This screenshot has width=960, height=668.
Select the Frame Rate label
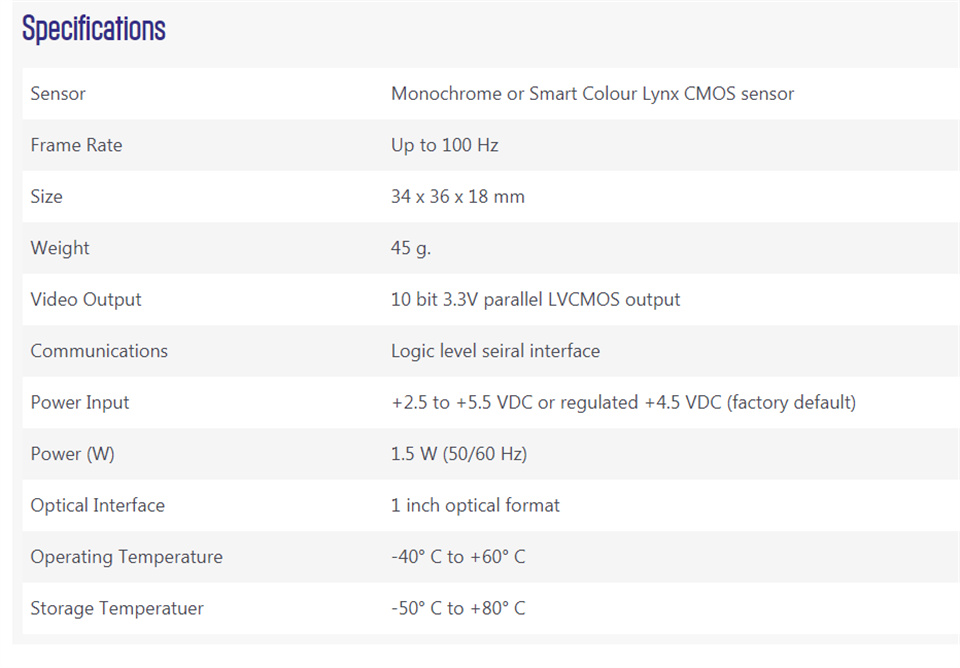point(77,145)
